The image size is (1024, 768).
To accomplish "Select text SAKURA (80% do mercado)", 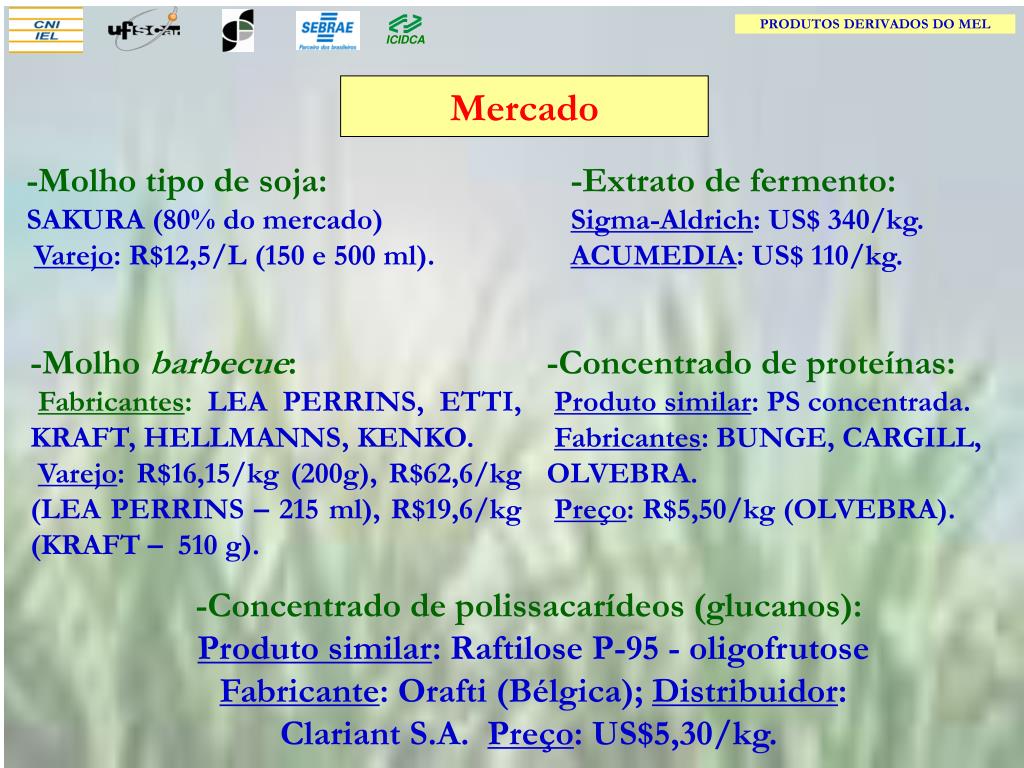I will 204,220.
